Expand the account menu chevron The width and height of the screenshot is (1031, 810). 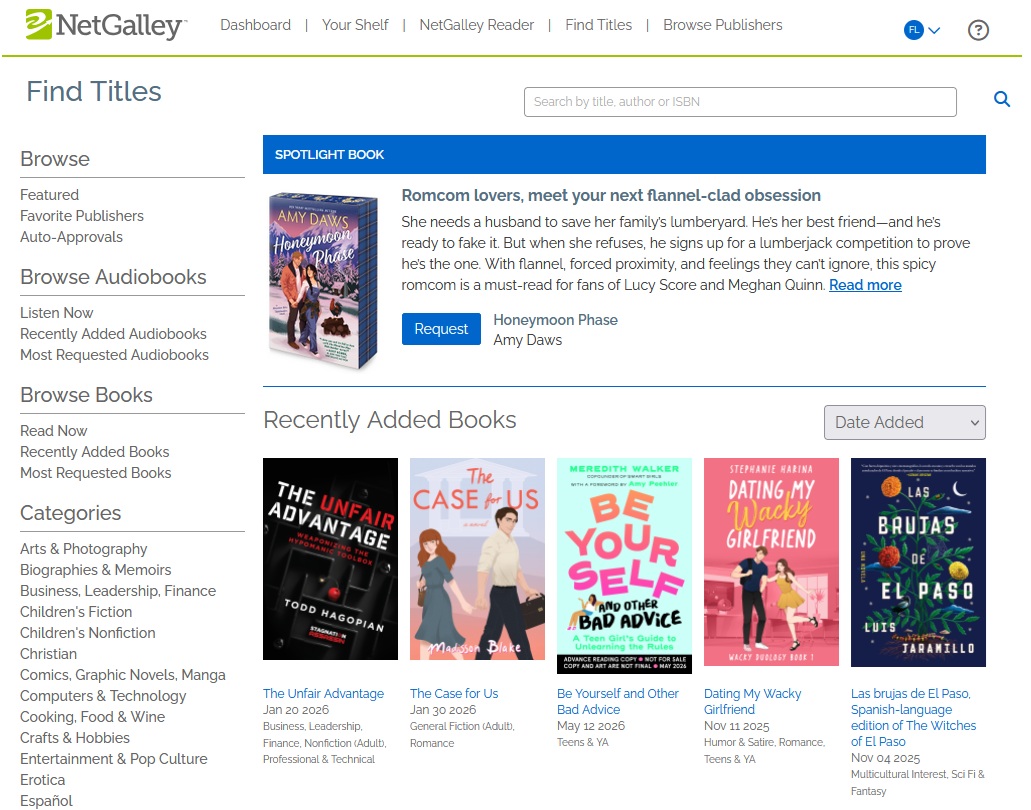pos(934,30)
